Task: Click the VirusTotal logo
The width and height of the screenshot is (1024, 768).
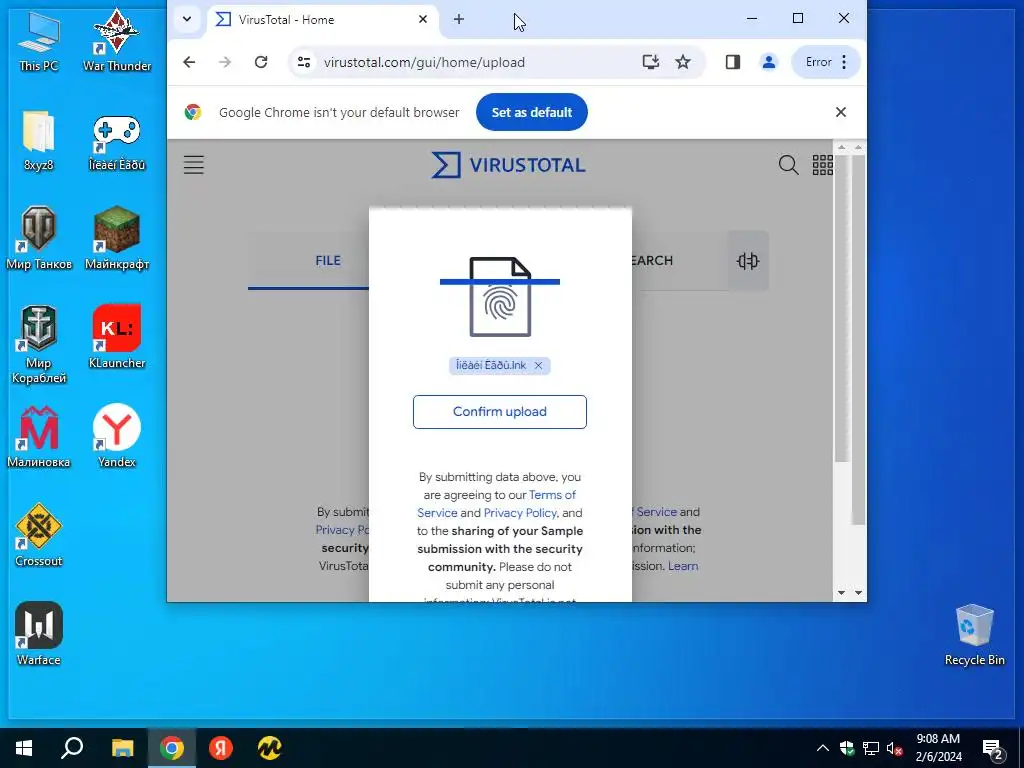Action: [508, 165]
